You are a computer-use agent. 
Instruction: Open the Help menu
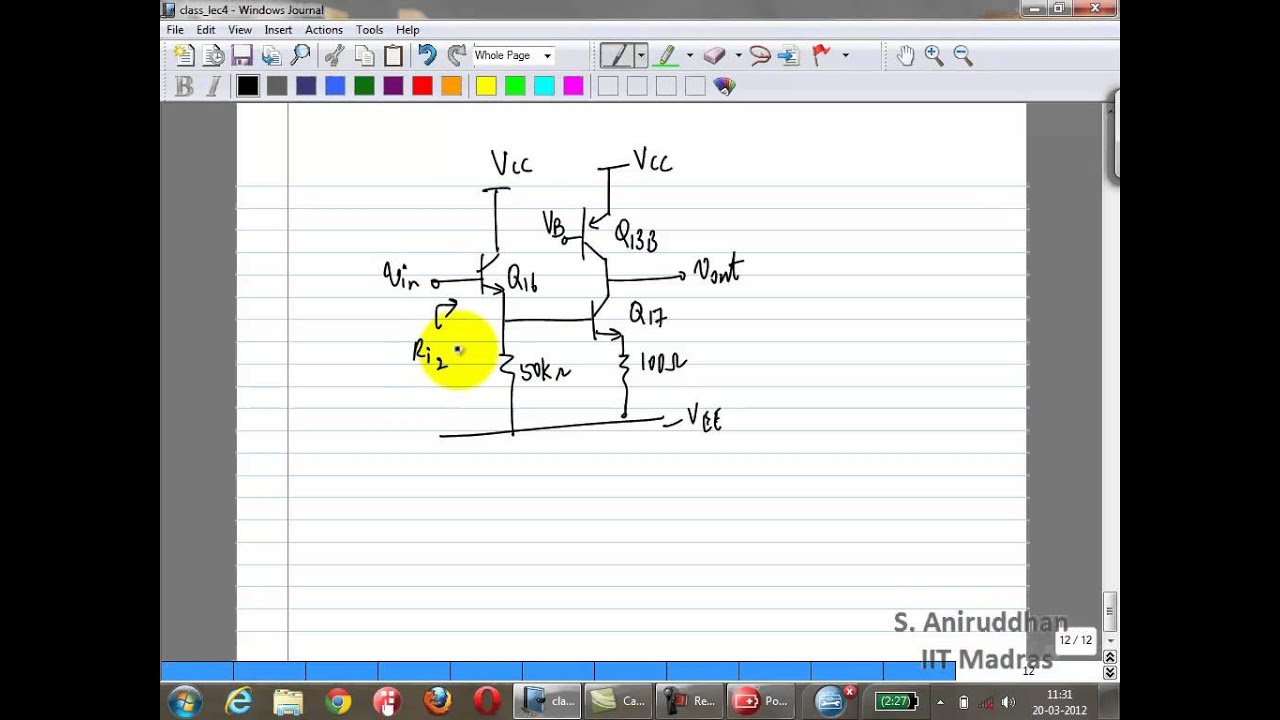(x=408, y=30)
